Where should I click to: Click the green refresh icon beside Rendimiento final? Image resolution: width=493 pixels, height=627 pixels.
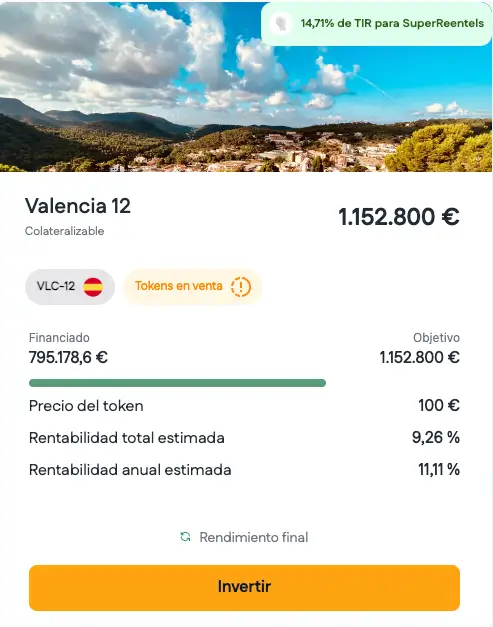point(185,537)
